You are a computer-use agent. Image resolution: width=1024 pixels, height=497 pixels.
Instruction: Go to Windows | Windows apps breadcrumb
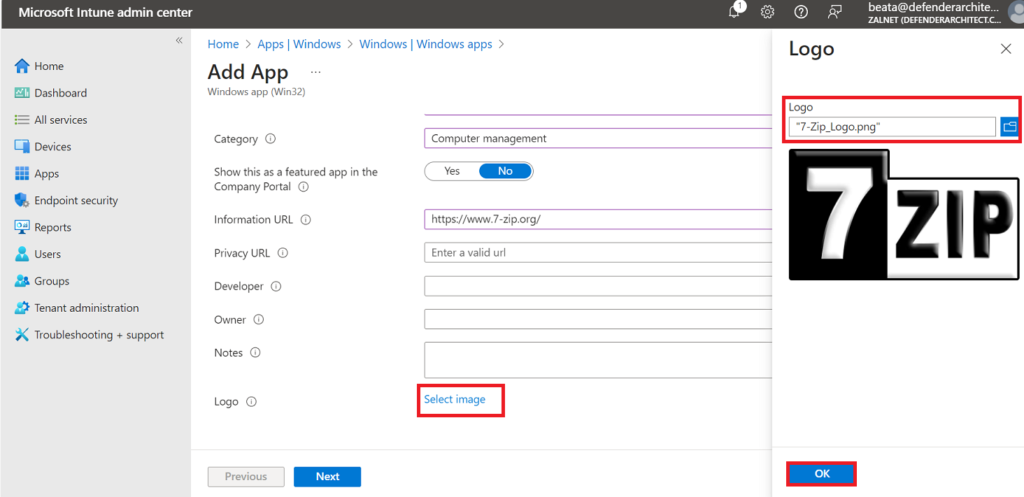[426, 44]
